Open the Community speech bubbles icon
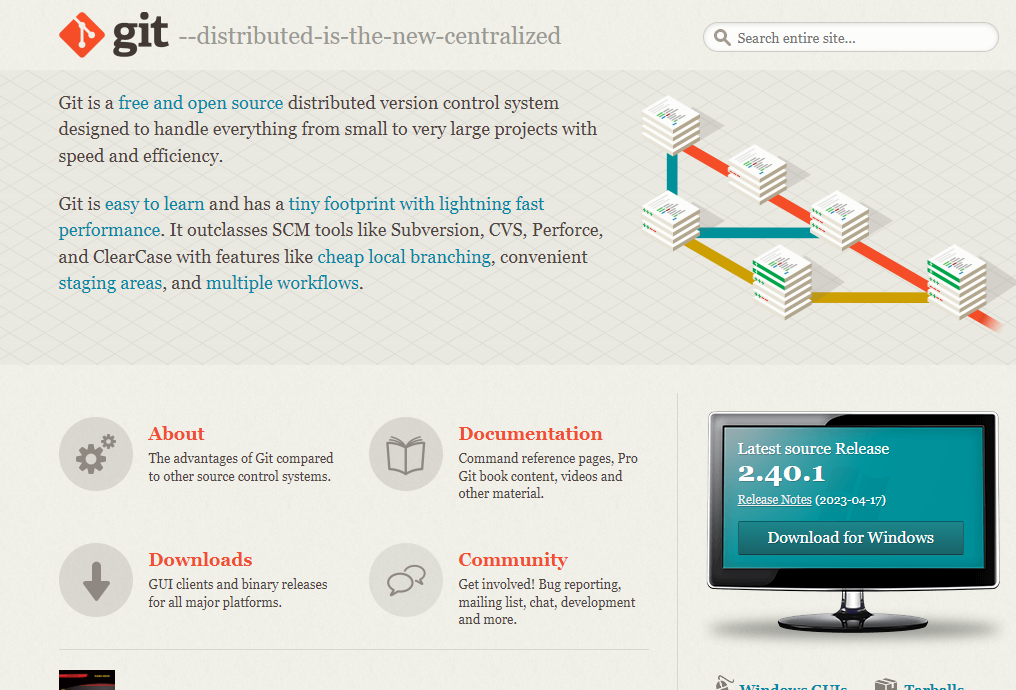This screenshot has width=1016, height=690. [406, 580]
